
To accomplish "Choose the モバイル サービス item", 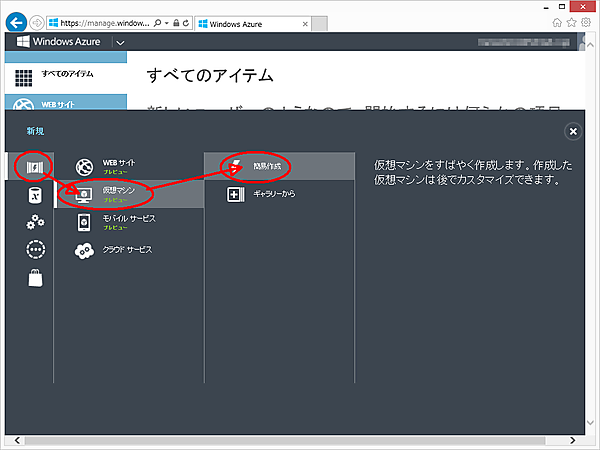I will pos(129,222).
